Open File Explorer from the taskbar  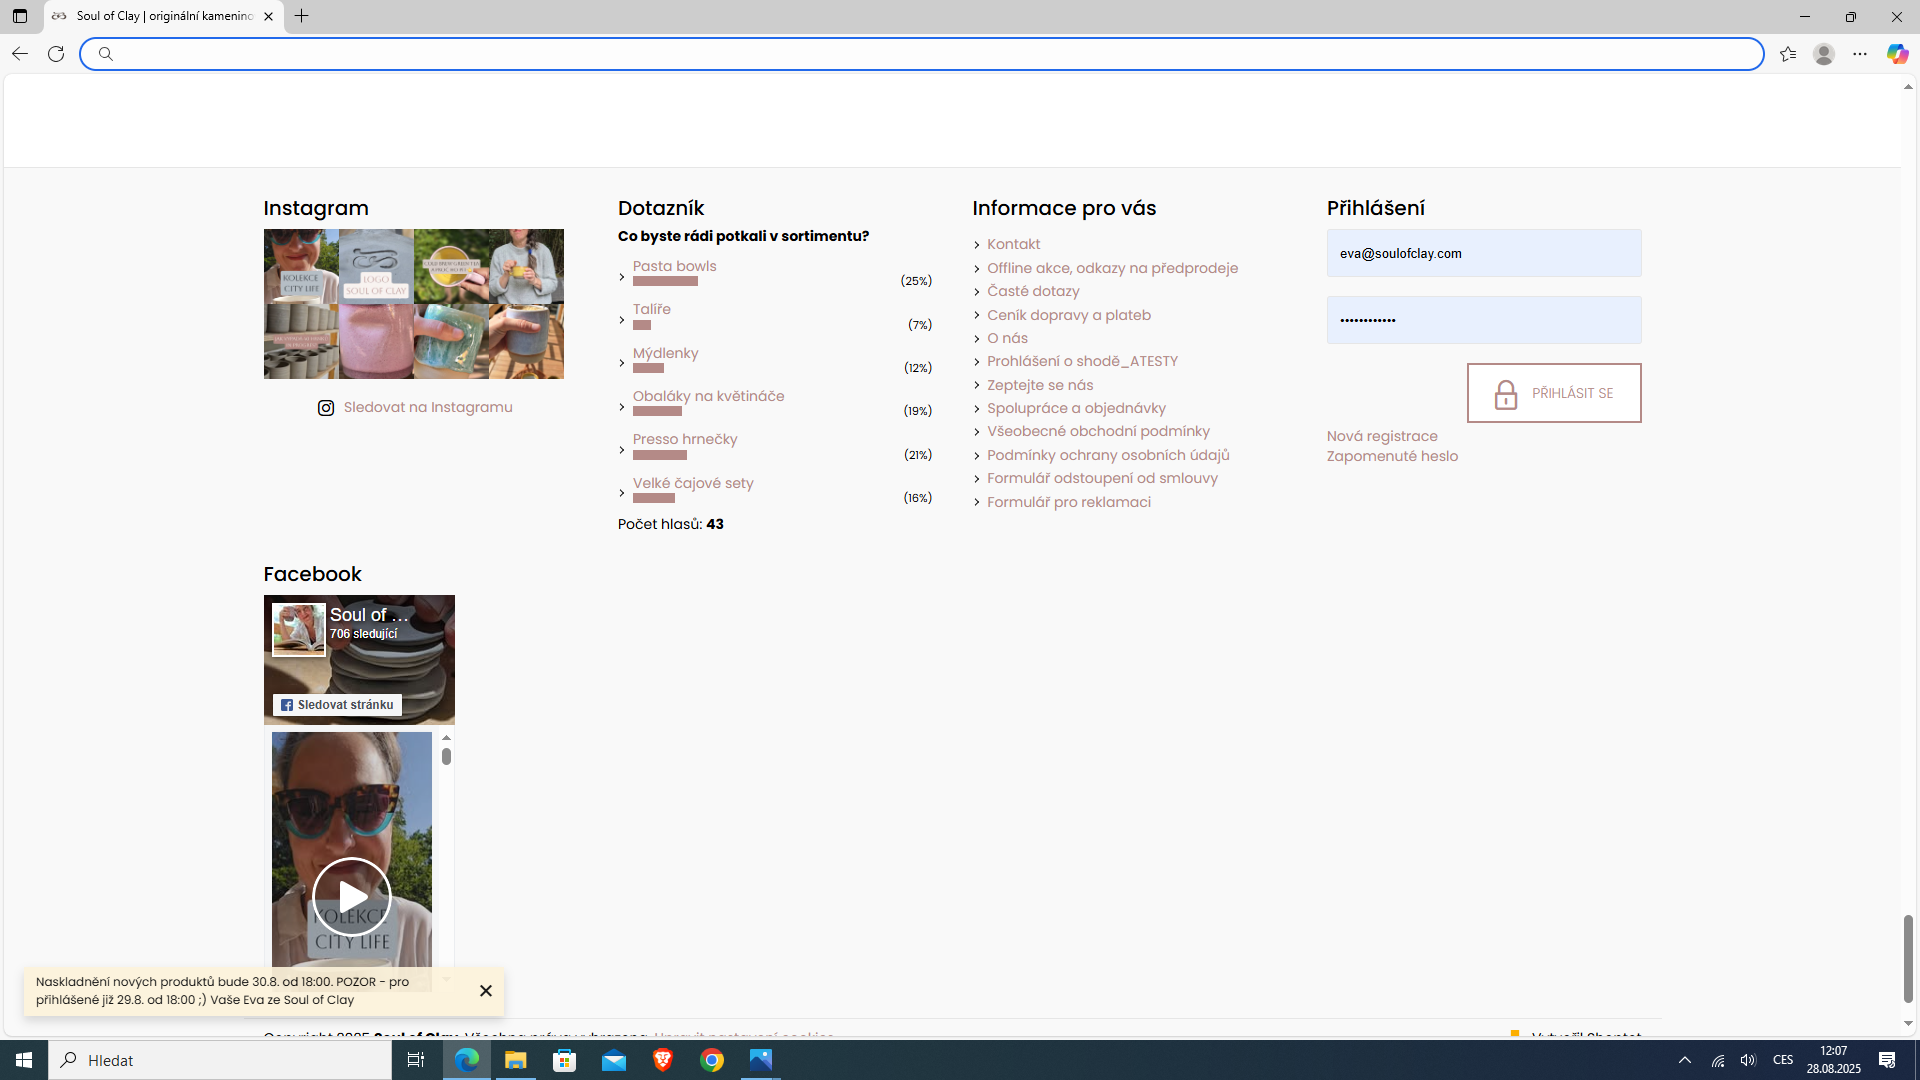pyautogui.click(x=516, y=1060)
